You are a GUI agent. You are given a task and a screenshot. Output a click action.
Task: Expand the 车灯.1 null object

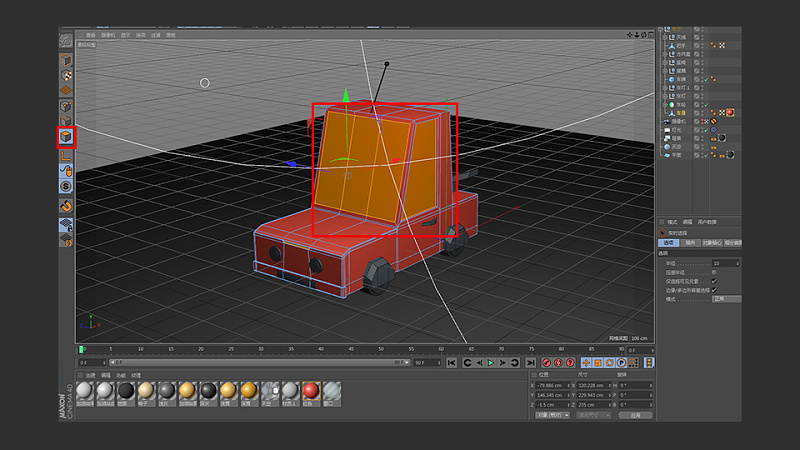pos(665,88)
